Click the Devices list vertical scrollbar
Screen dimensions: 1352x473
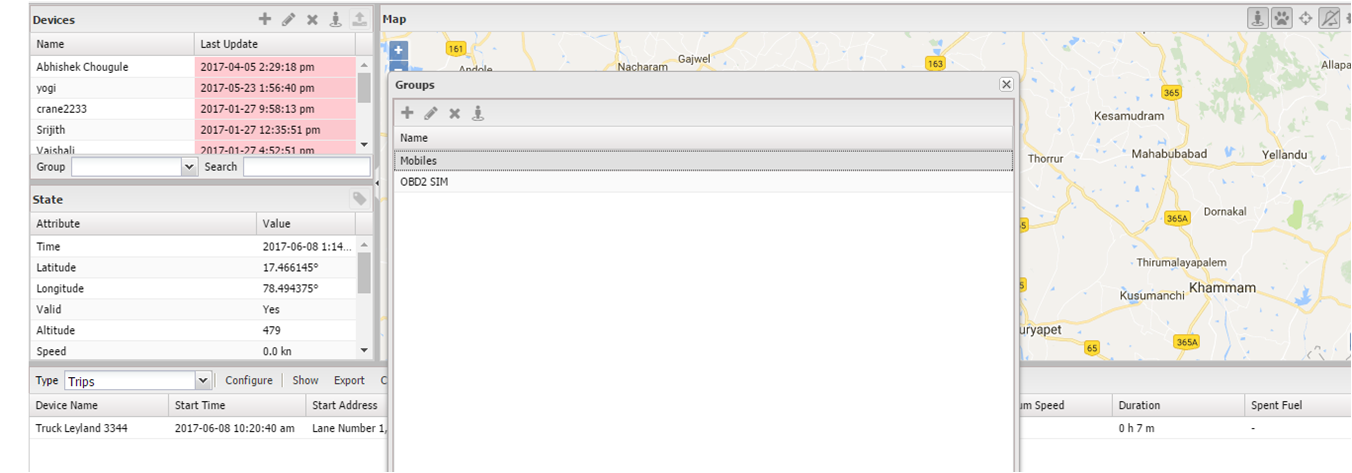(x=364, y=104)
